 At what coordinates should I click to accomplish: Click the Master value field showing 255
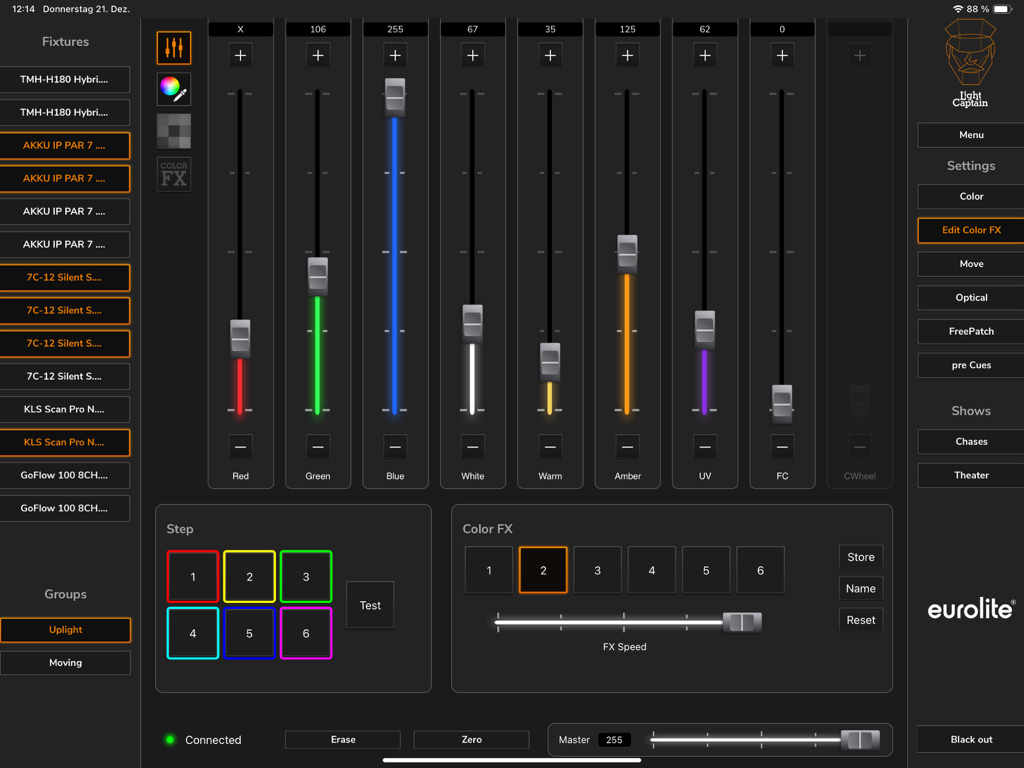pyautogui.click(x=614, y=739)
